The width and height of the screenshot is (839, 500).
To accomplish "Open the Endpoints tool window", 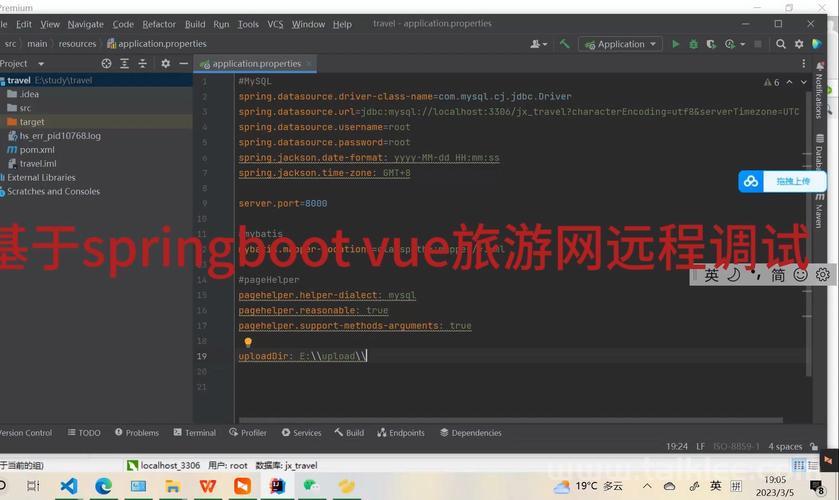I will 401,433.
